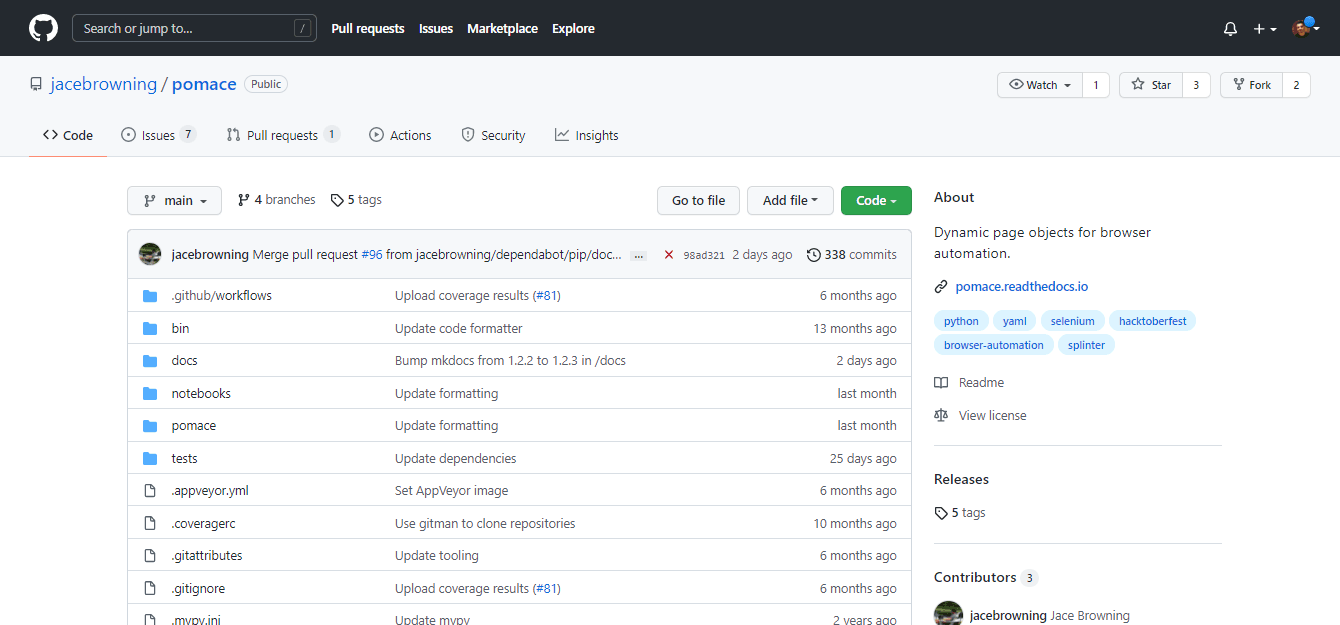Toggle Watch for this repository
Viewport: 1340px width, 625px height.
[x=1040, y=85]
